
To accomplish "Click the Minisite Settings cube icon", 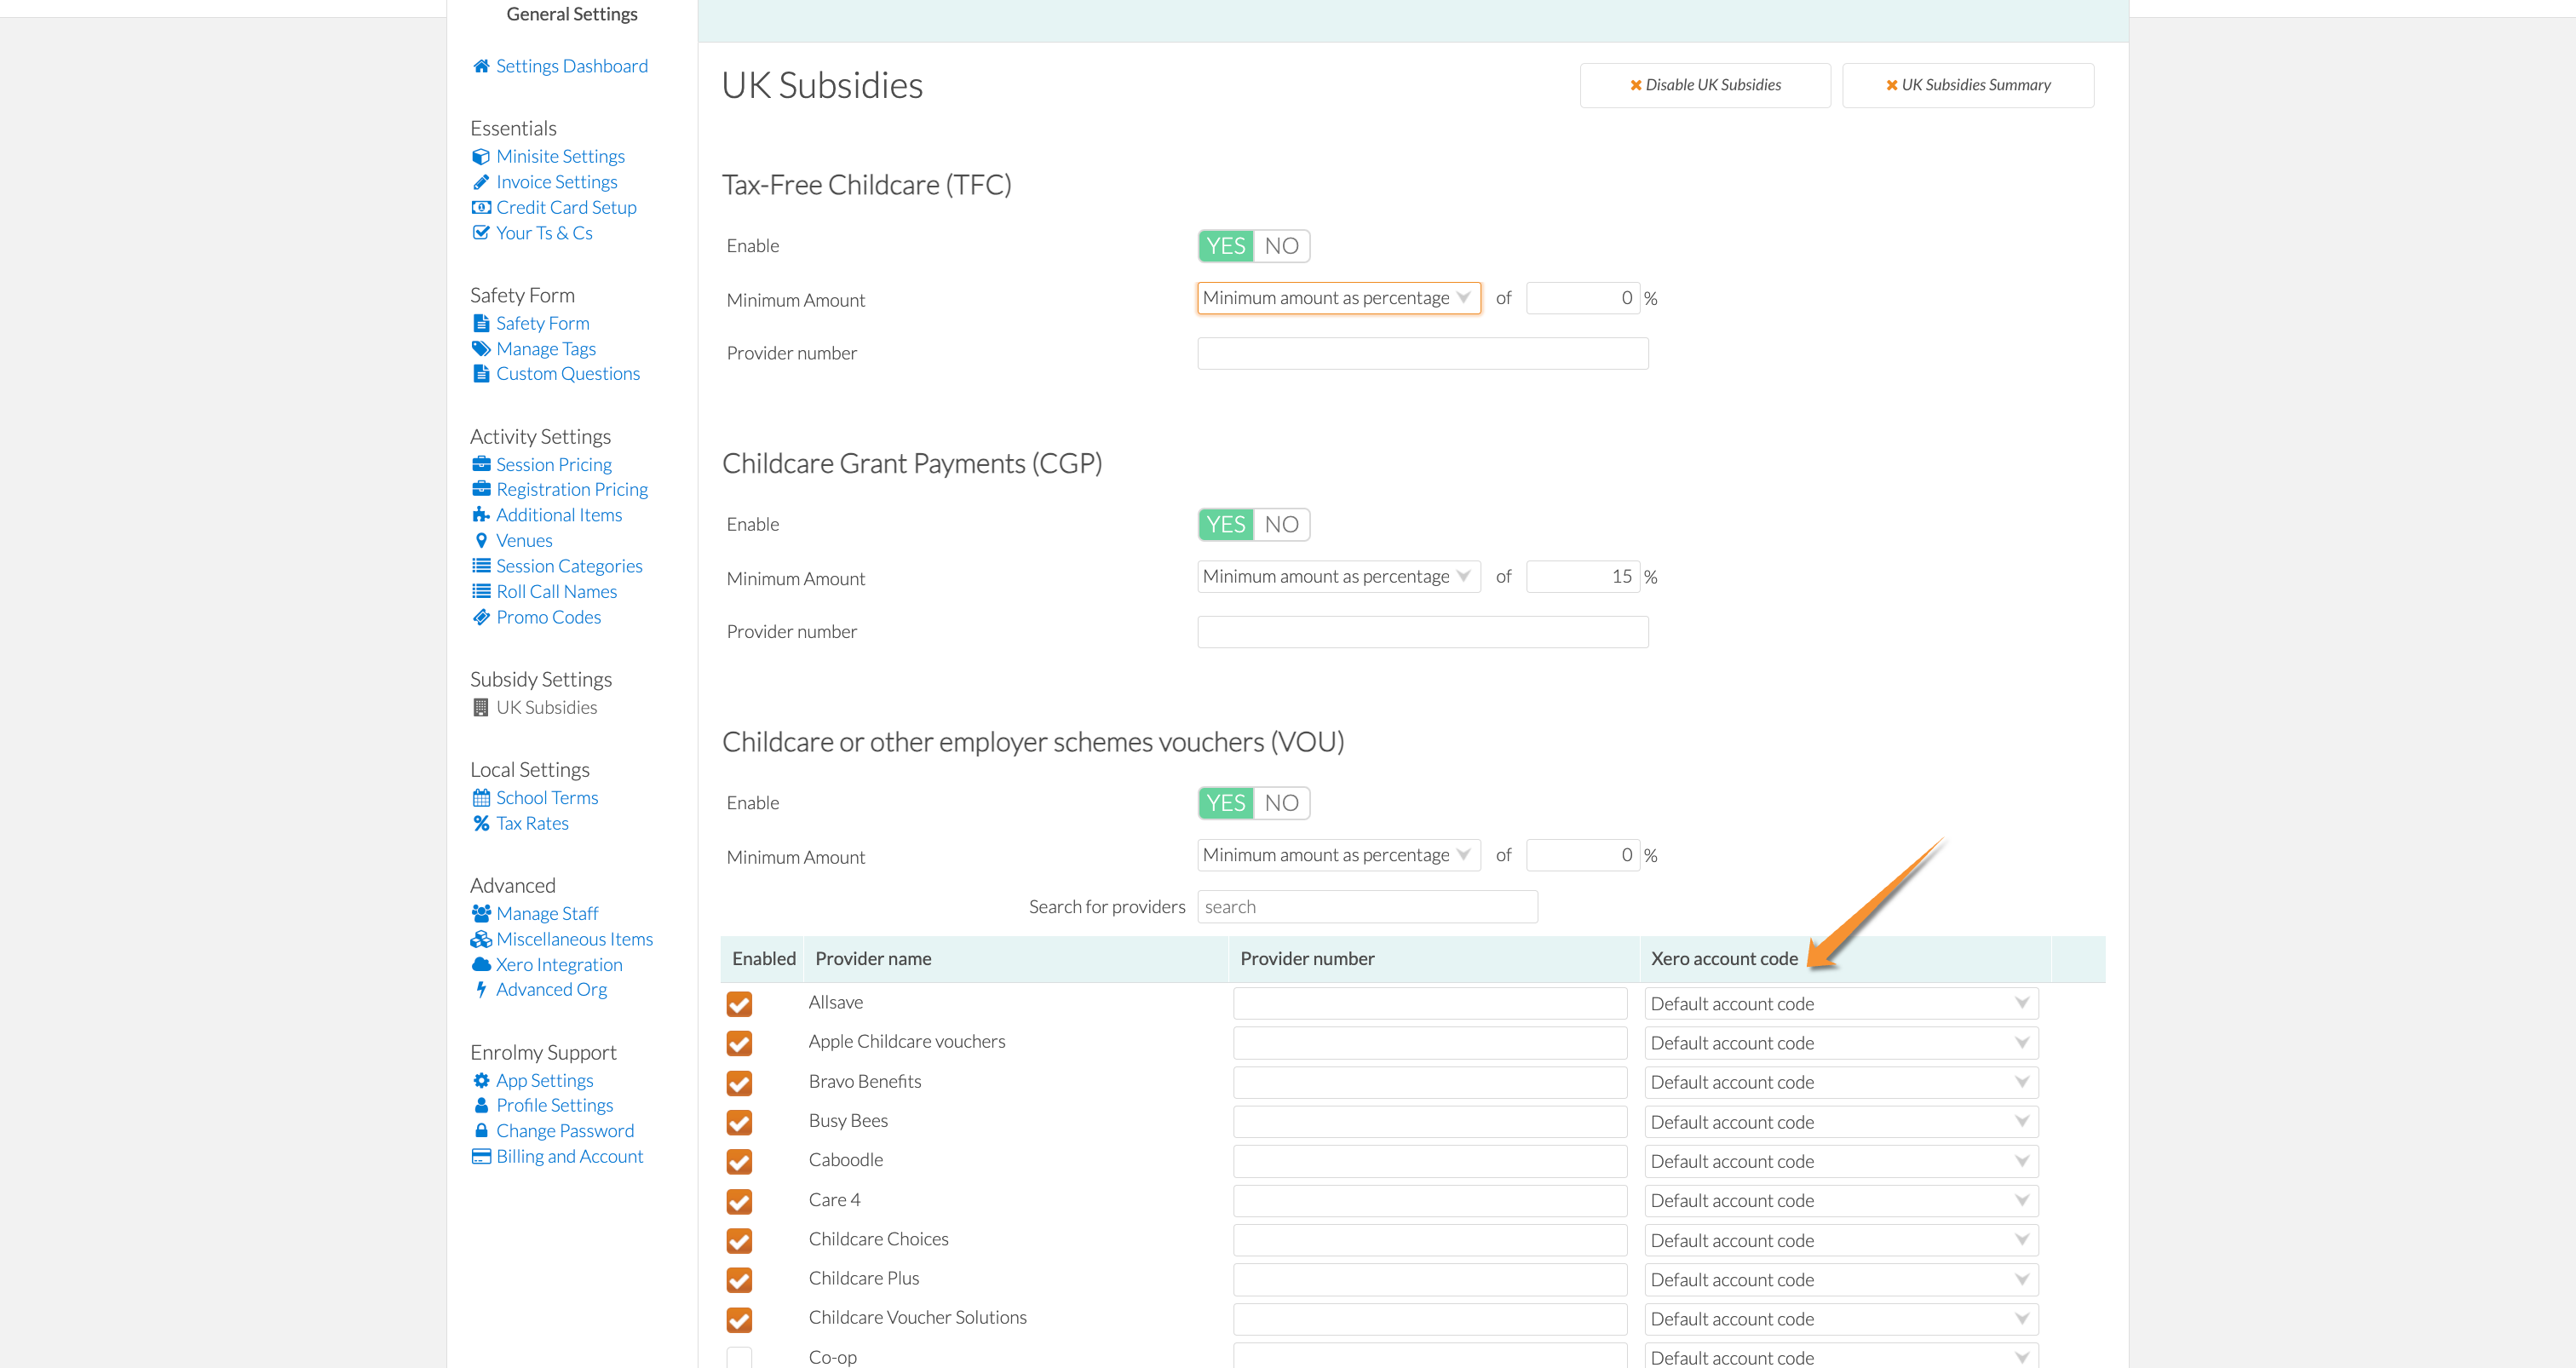I will [481, 157].
